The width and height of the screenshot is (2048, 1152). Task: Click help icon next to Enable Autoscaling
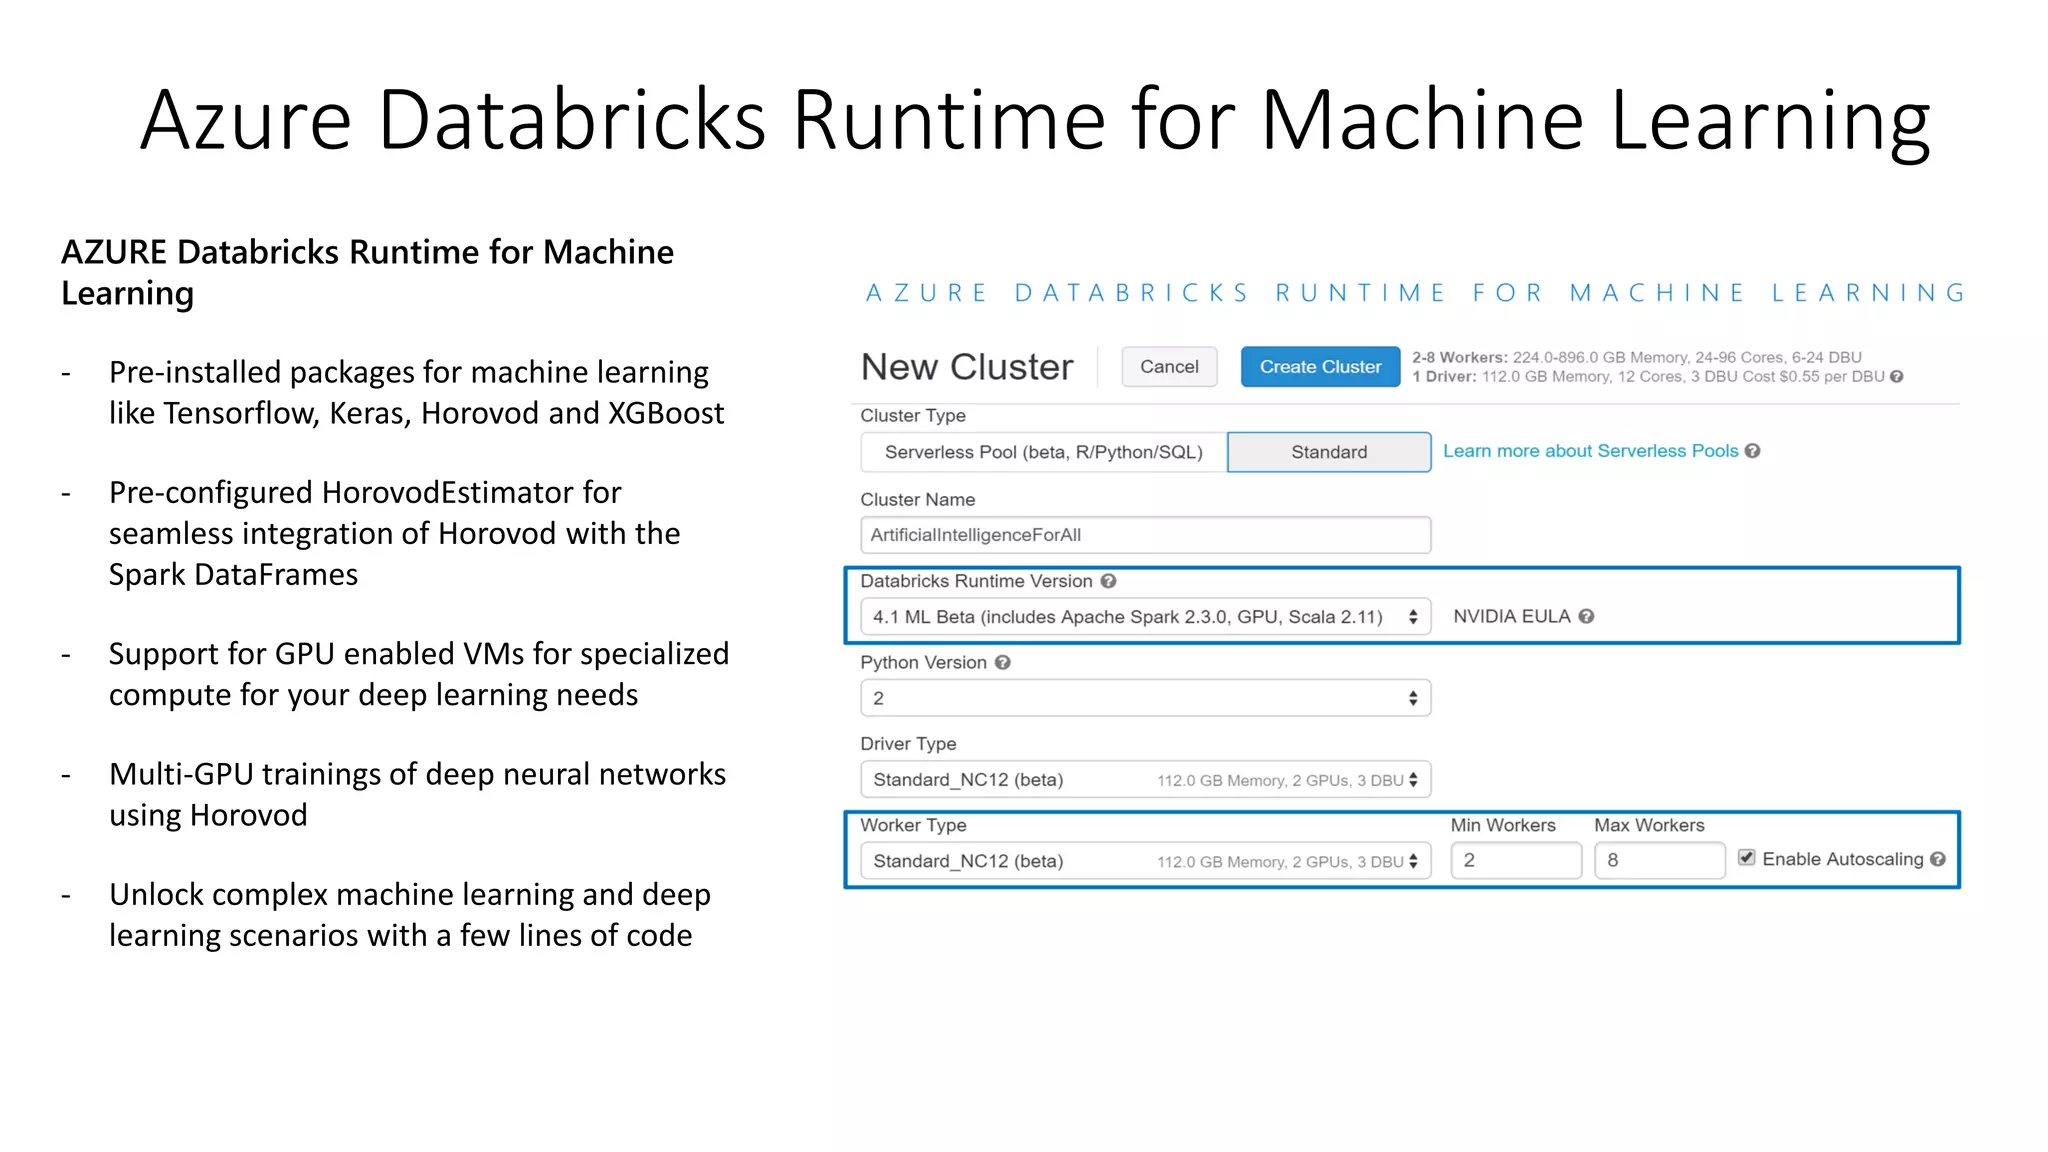(x=1938, y=859)
